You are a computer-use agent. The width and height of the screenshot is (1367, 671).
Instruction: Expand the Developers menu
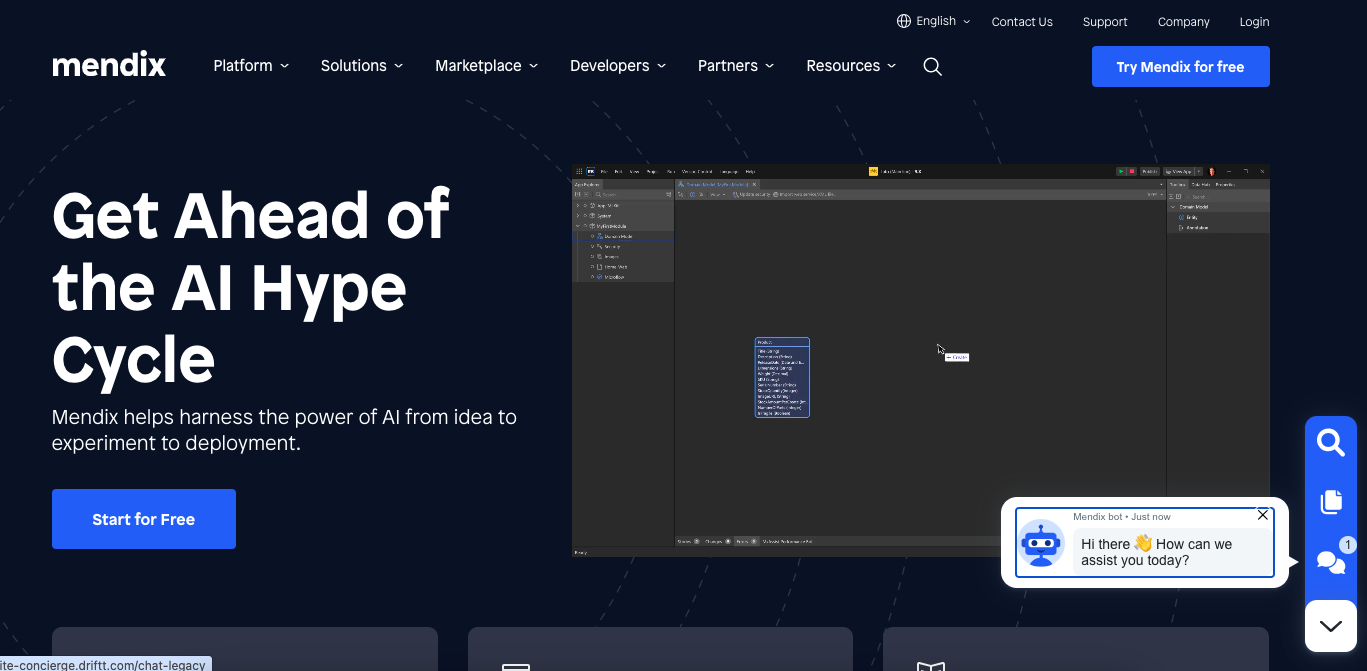tap(618, 66)
